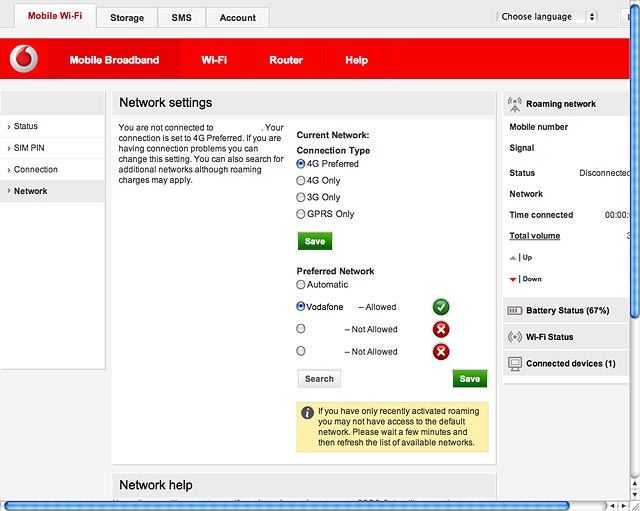The height and width of the screenshot is (511, 640).
Task: Expand the Wi-Fi Status section
Action: pyautogui.click(x=566, y=337)
